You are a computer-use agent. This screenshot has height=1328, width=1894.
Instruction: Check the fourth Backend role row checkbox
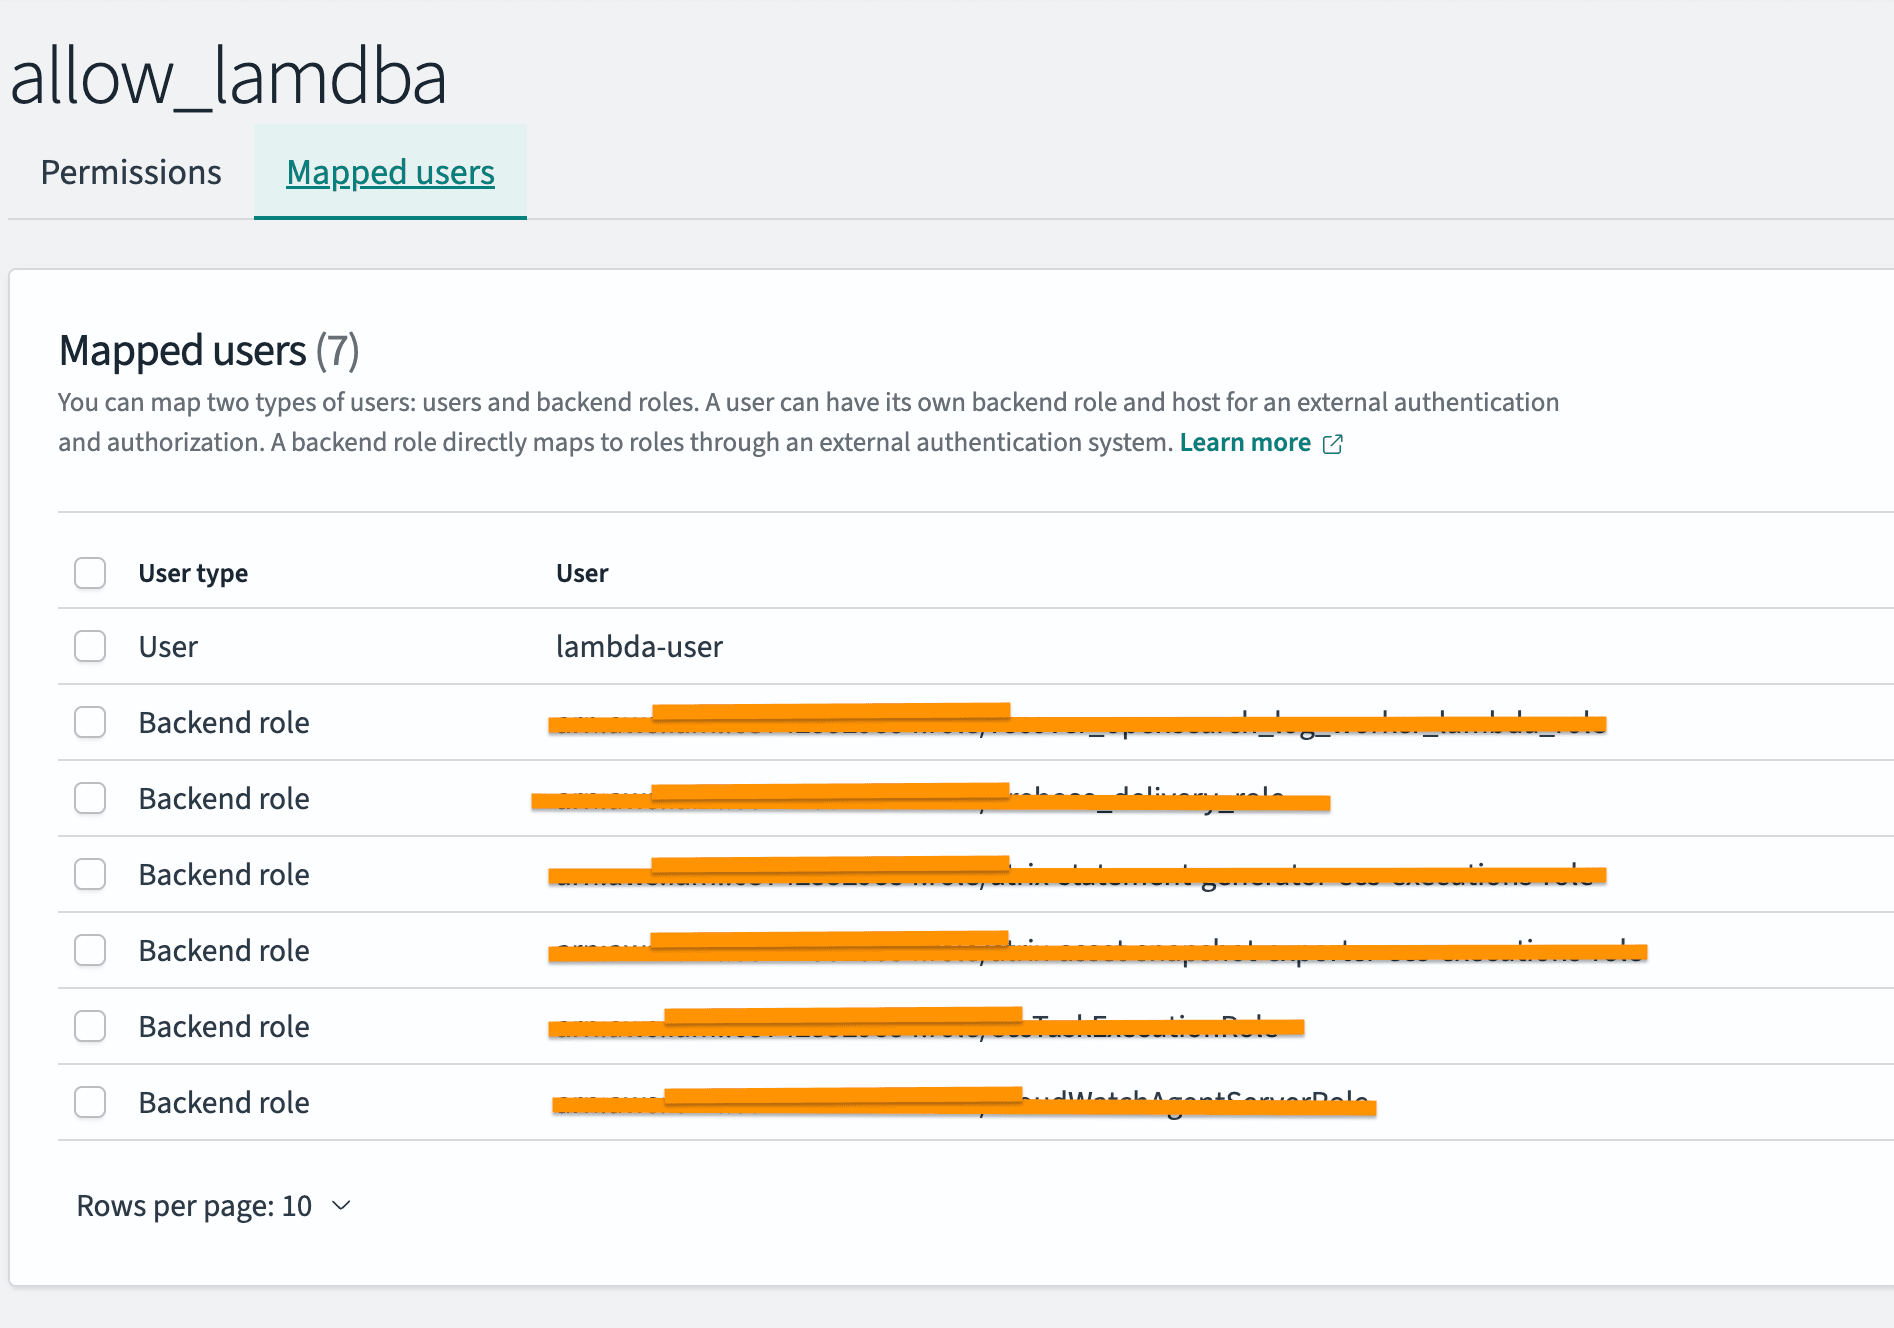tap(90, 950)
